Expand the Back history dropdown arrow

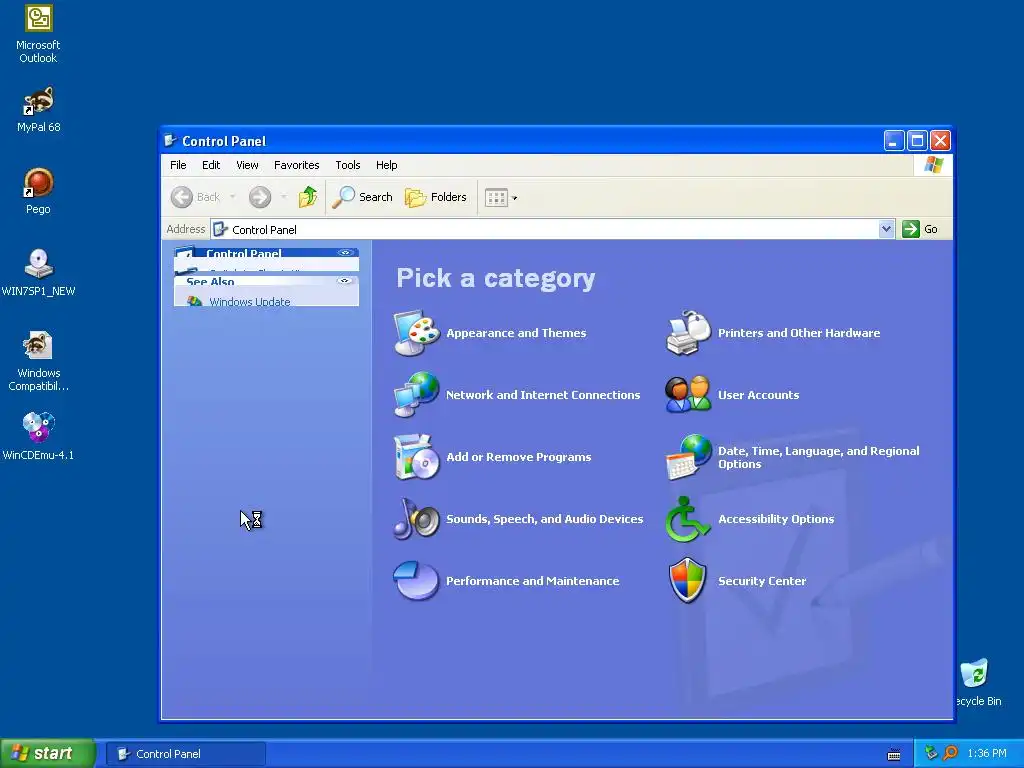coord(232,197)
